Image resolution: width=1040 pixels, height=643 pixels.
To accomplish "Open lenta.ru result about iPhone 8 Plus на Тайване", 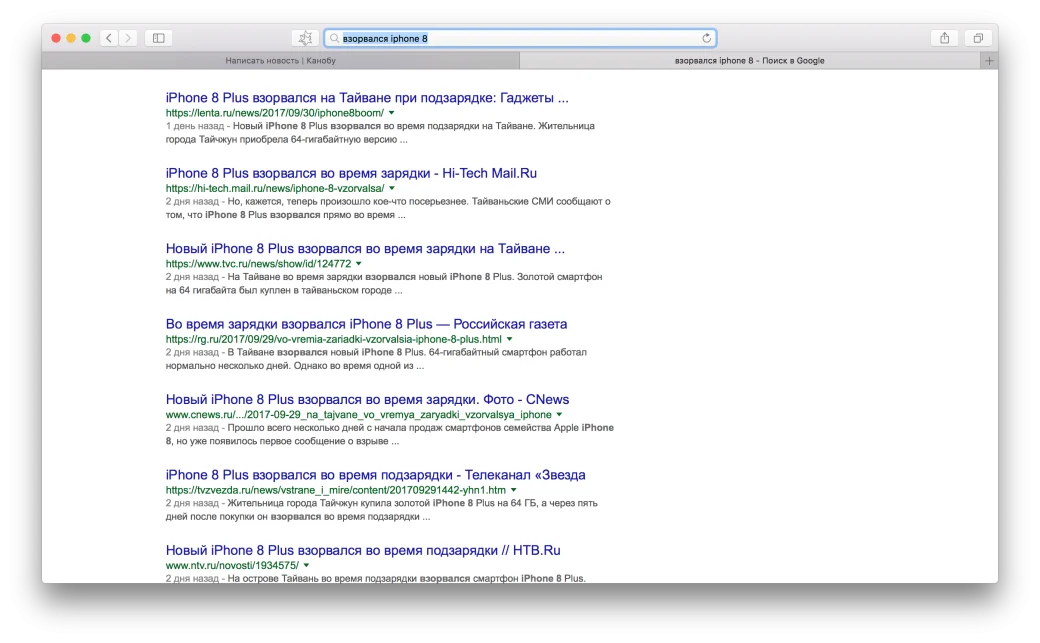I will coord(367,98).
